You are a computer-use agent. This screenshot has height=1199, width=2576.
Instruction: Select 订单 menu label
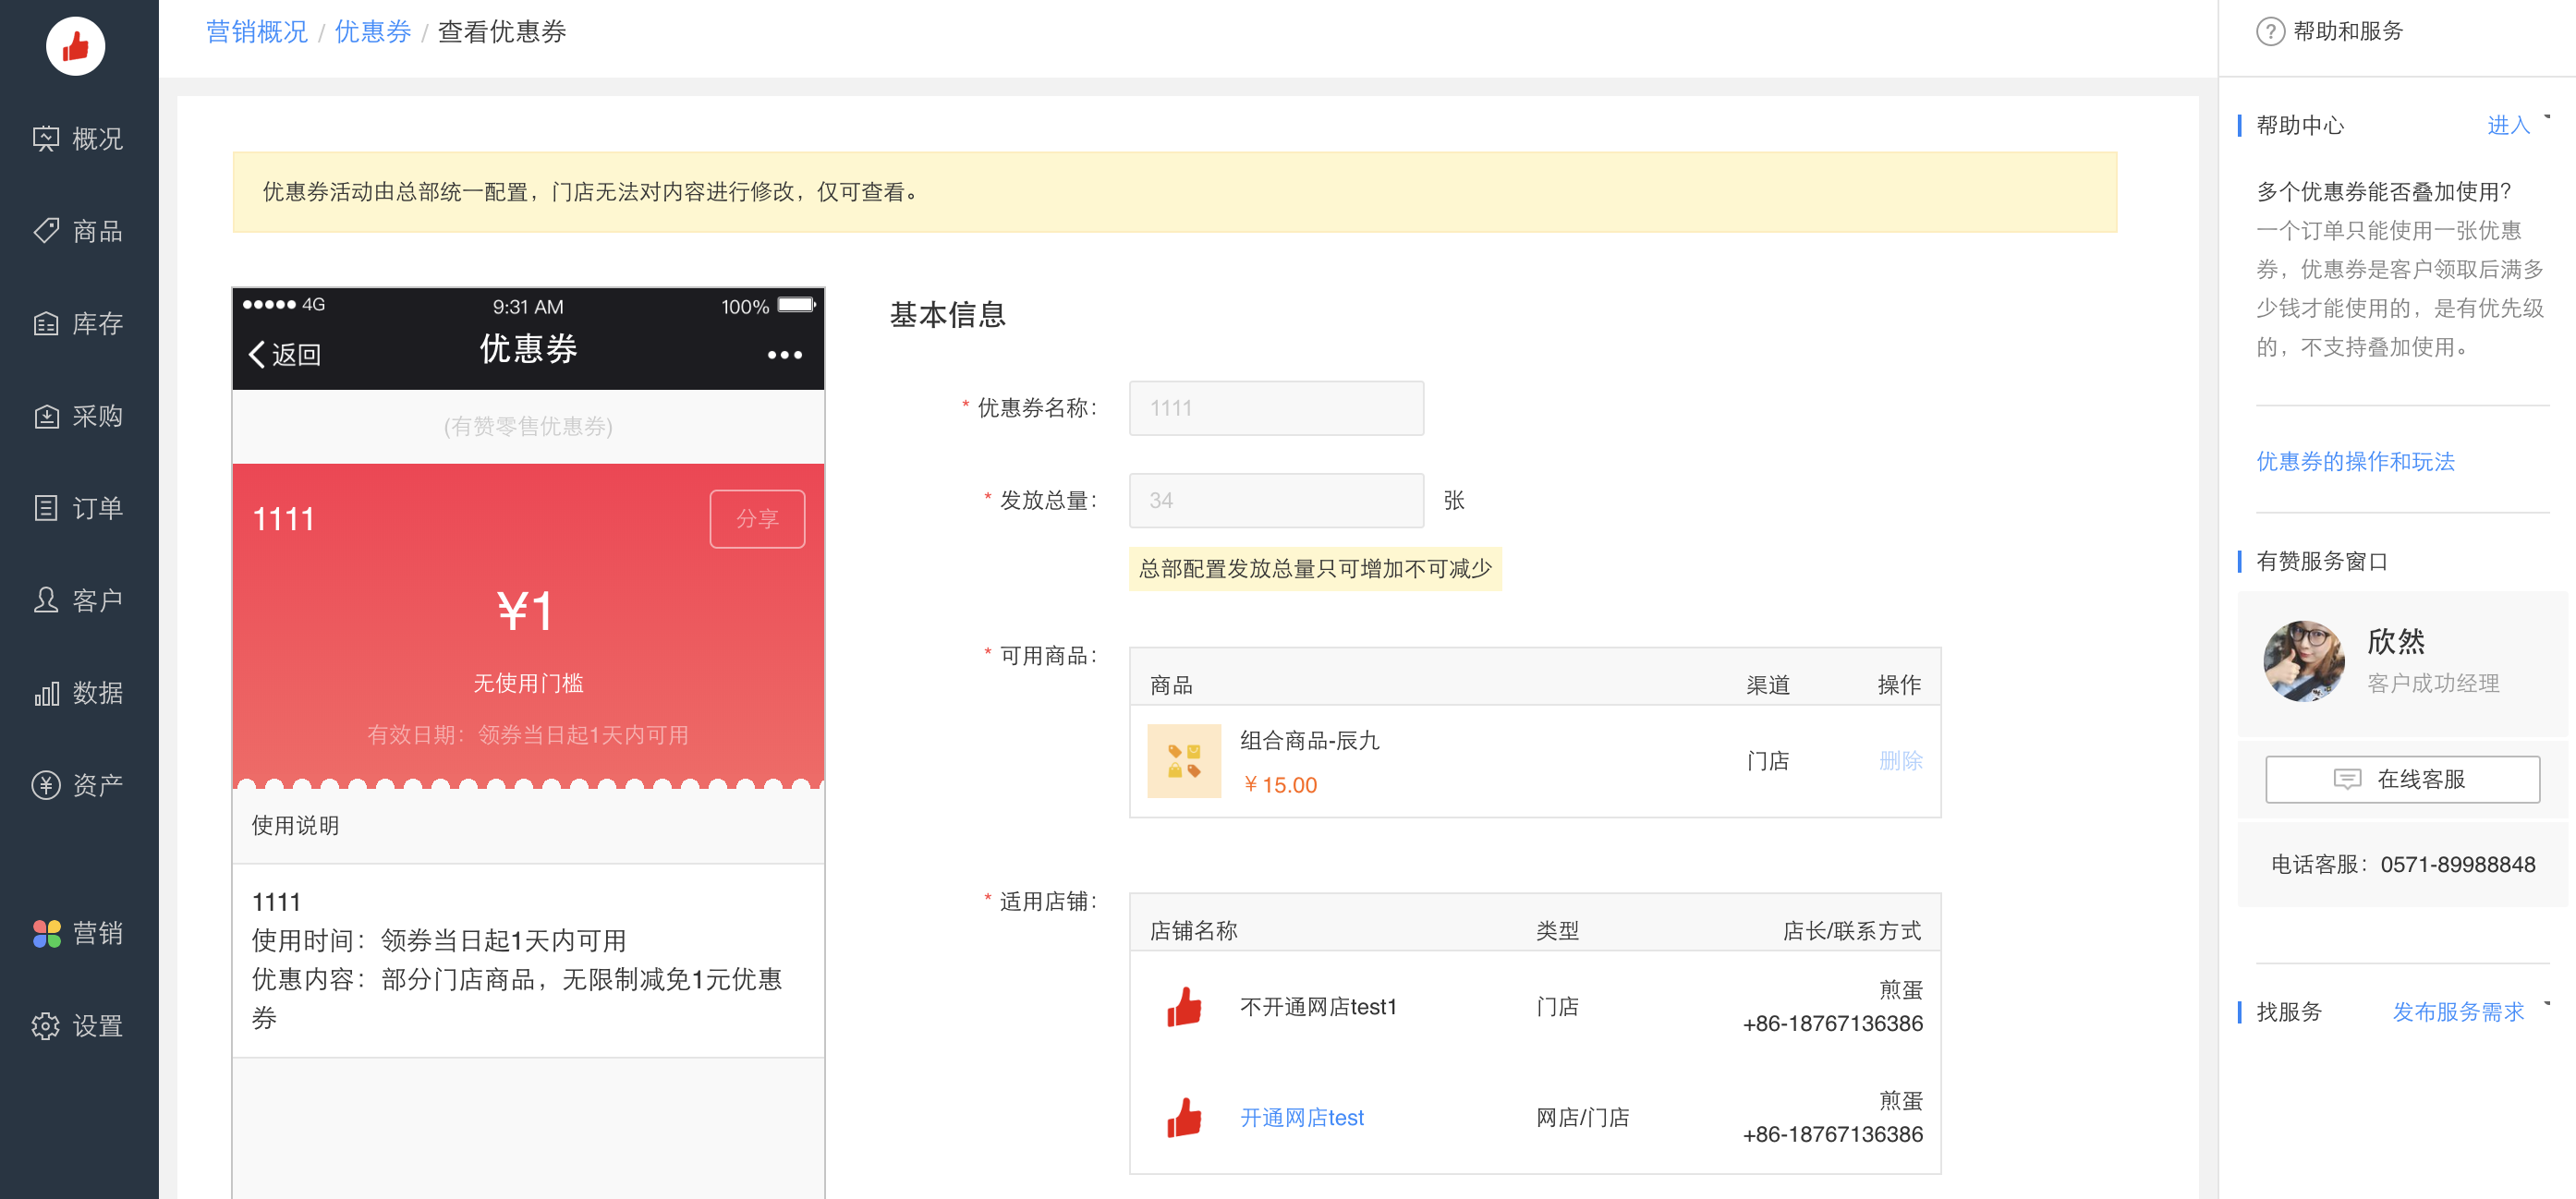coord(97,508)
